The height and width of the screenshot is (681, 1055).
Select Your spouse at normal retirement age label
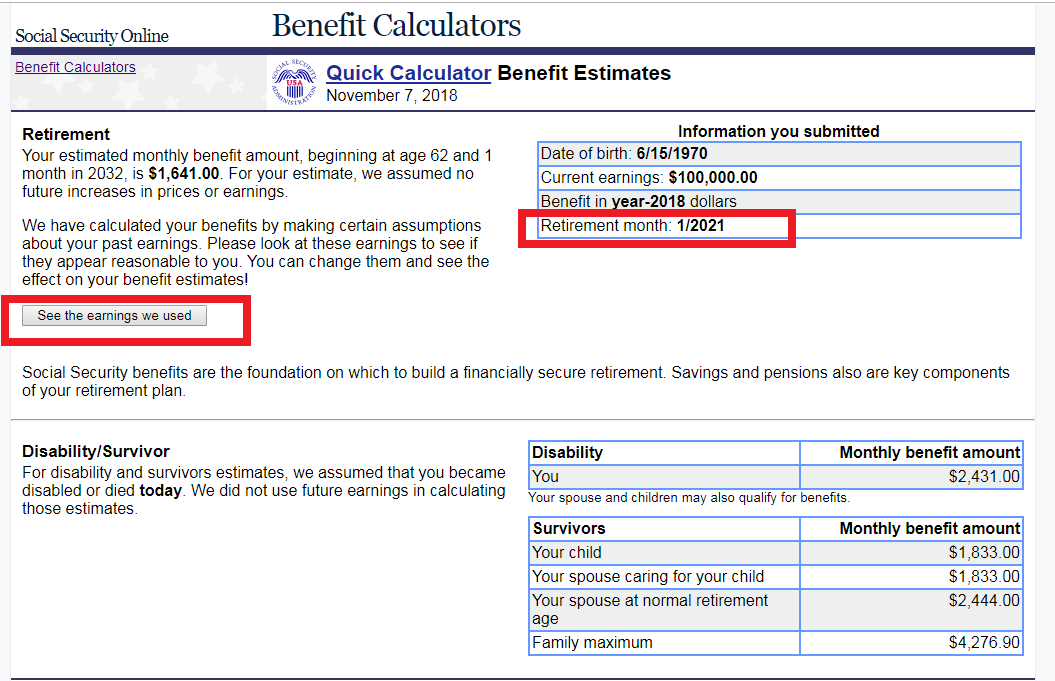tap(650, 609)
